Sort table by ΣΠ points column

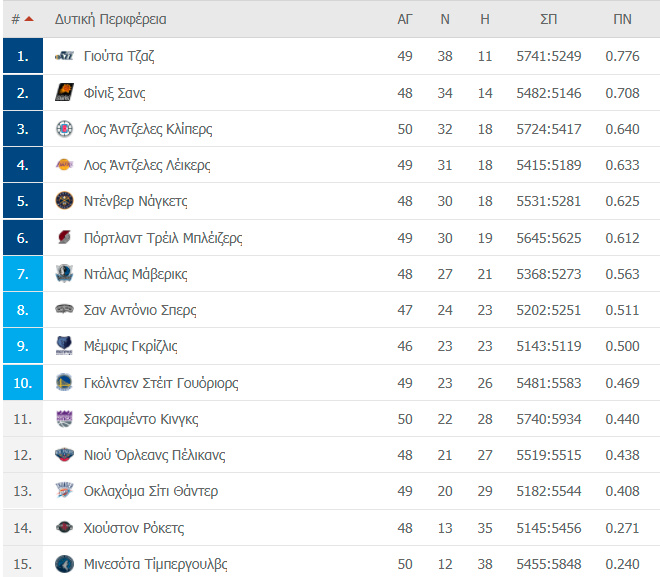(x=548, y=19)
